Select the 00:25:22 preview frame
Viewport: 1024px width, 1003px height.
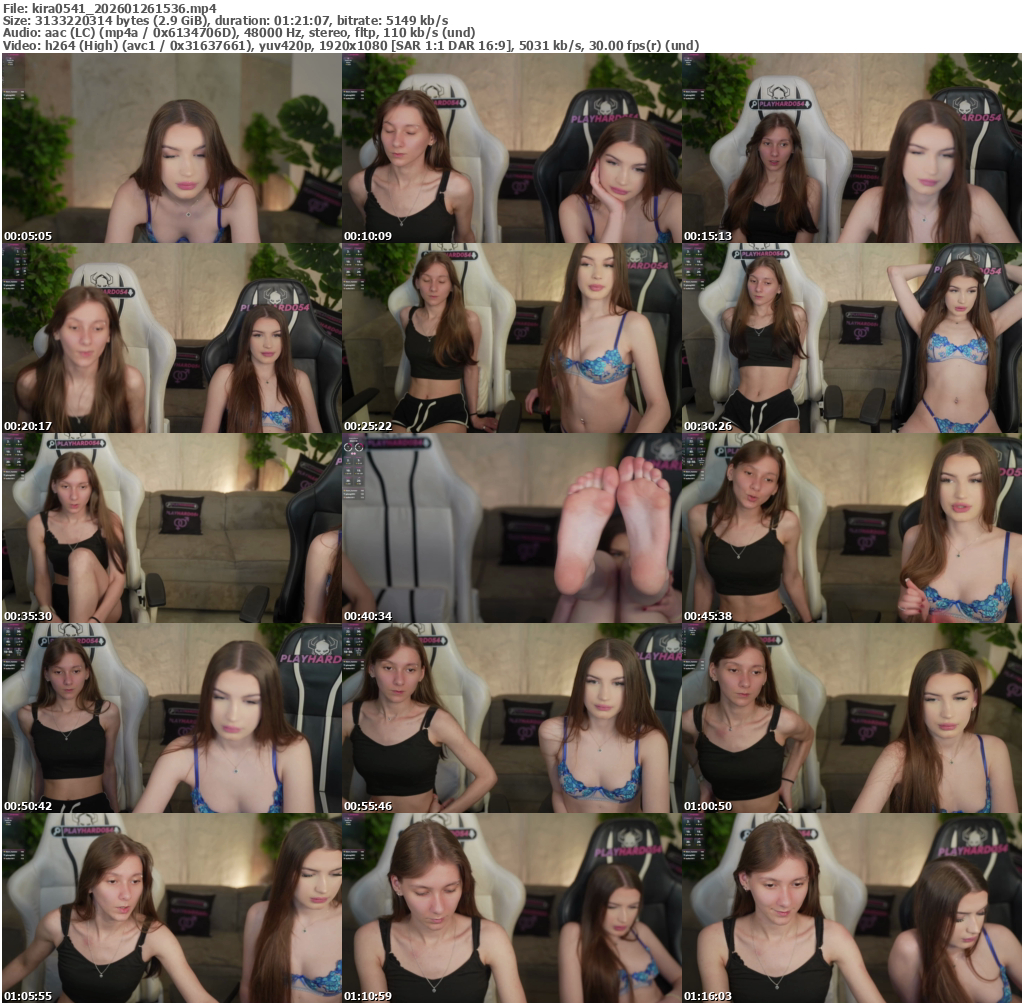pyautogui.click(x=511, y=338)
